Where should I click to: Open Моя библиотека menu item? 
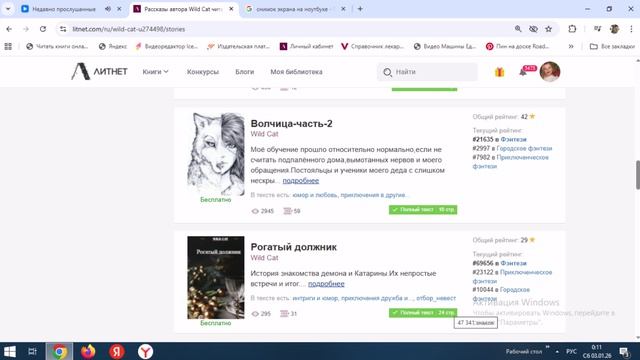click(296, 72)
